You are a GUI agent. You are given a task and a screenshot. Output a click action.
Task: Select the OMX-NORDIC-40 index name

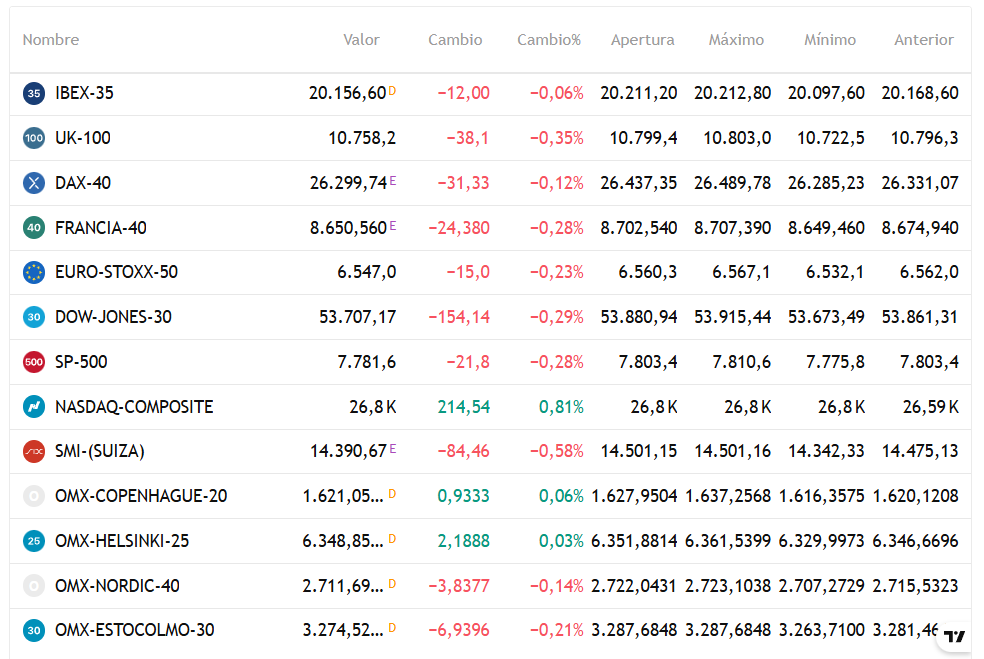coord(117,586)
